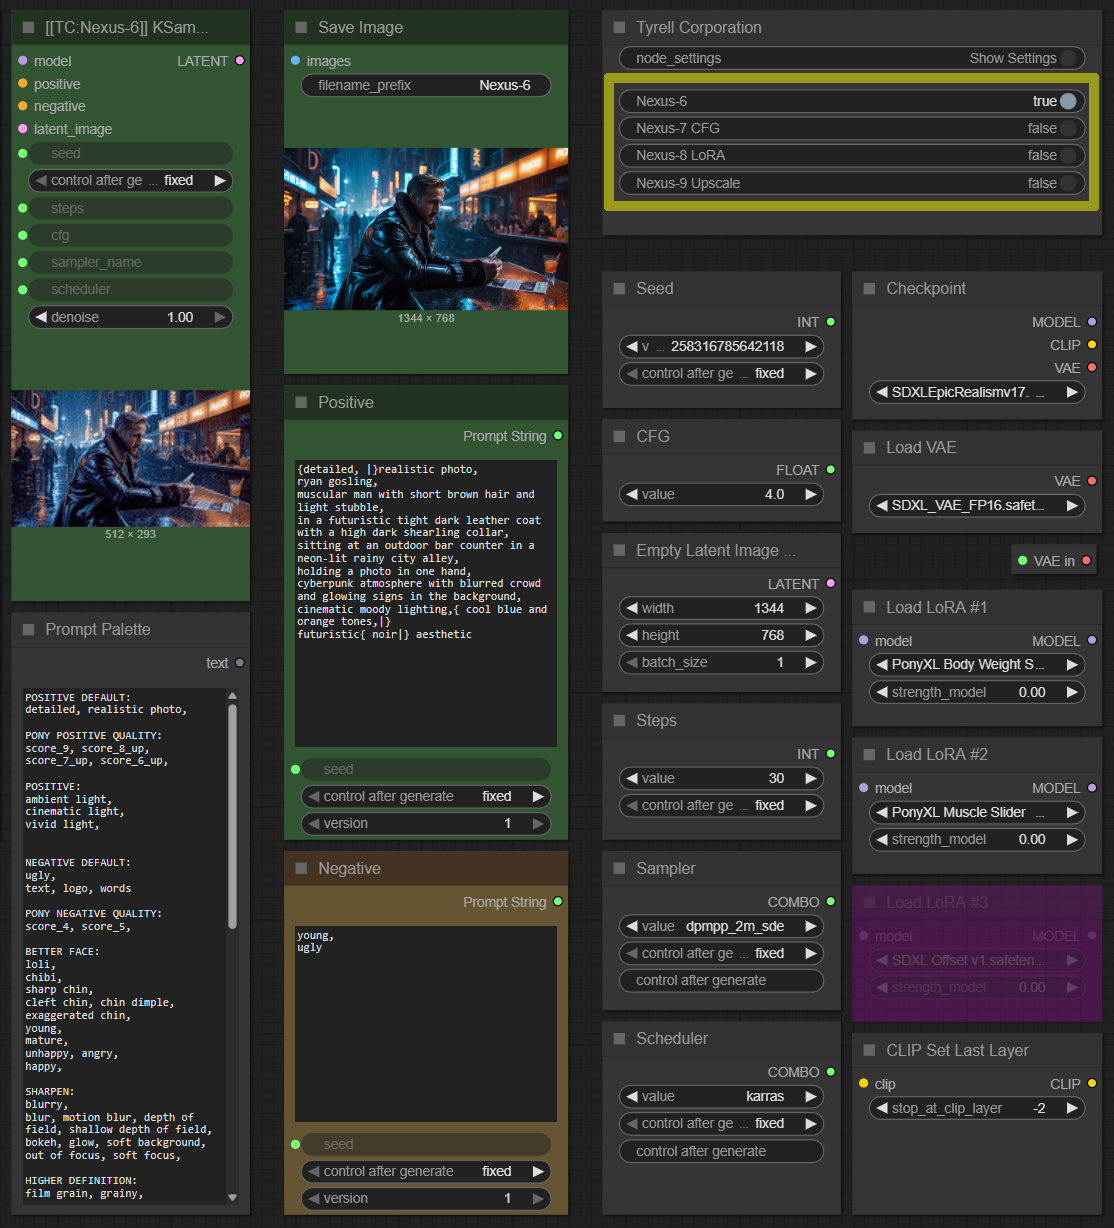Click the denoise slider on KSampler
This screenshot has width=1114, height=1228.
click(130, 317)
